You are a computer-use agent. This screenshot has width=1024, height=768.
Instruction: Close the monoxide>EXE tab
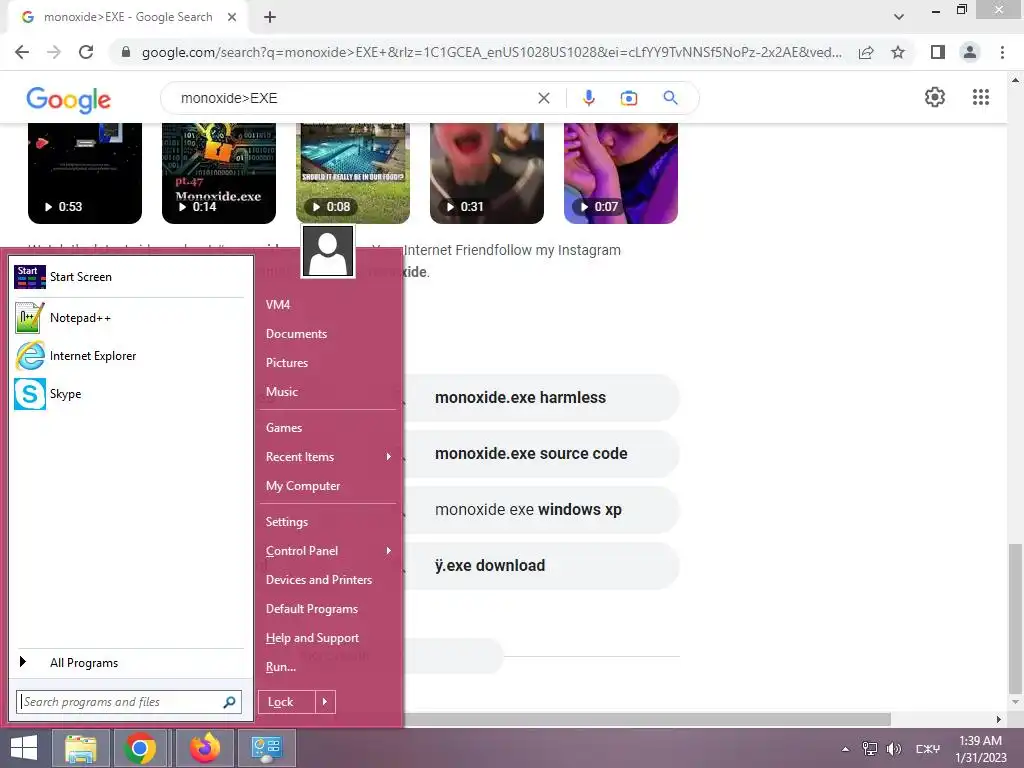[x=232, y=17]
